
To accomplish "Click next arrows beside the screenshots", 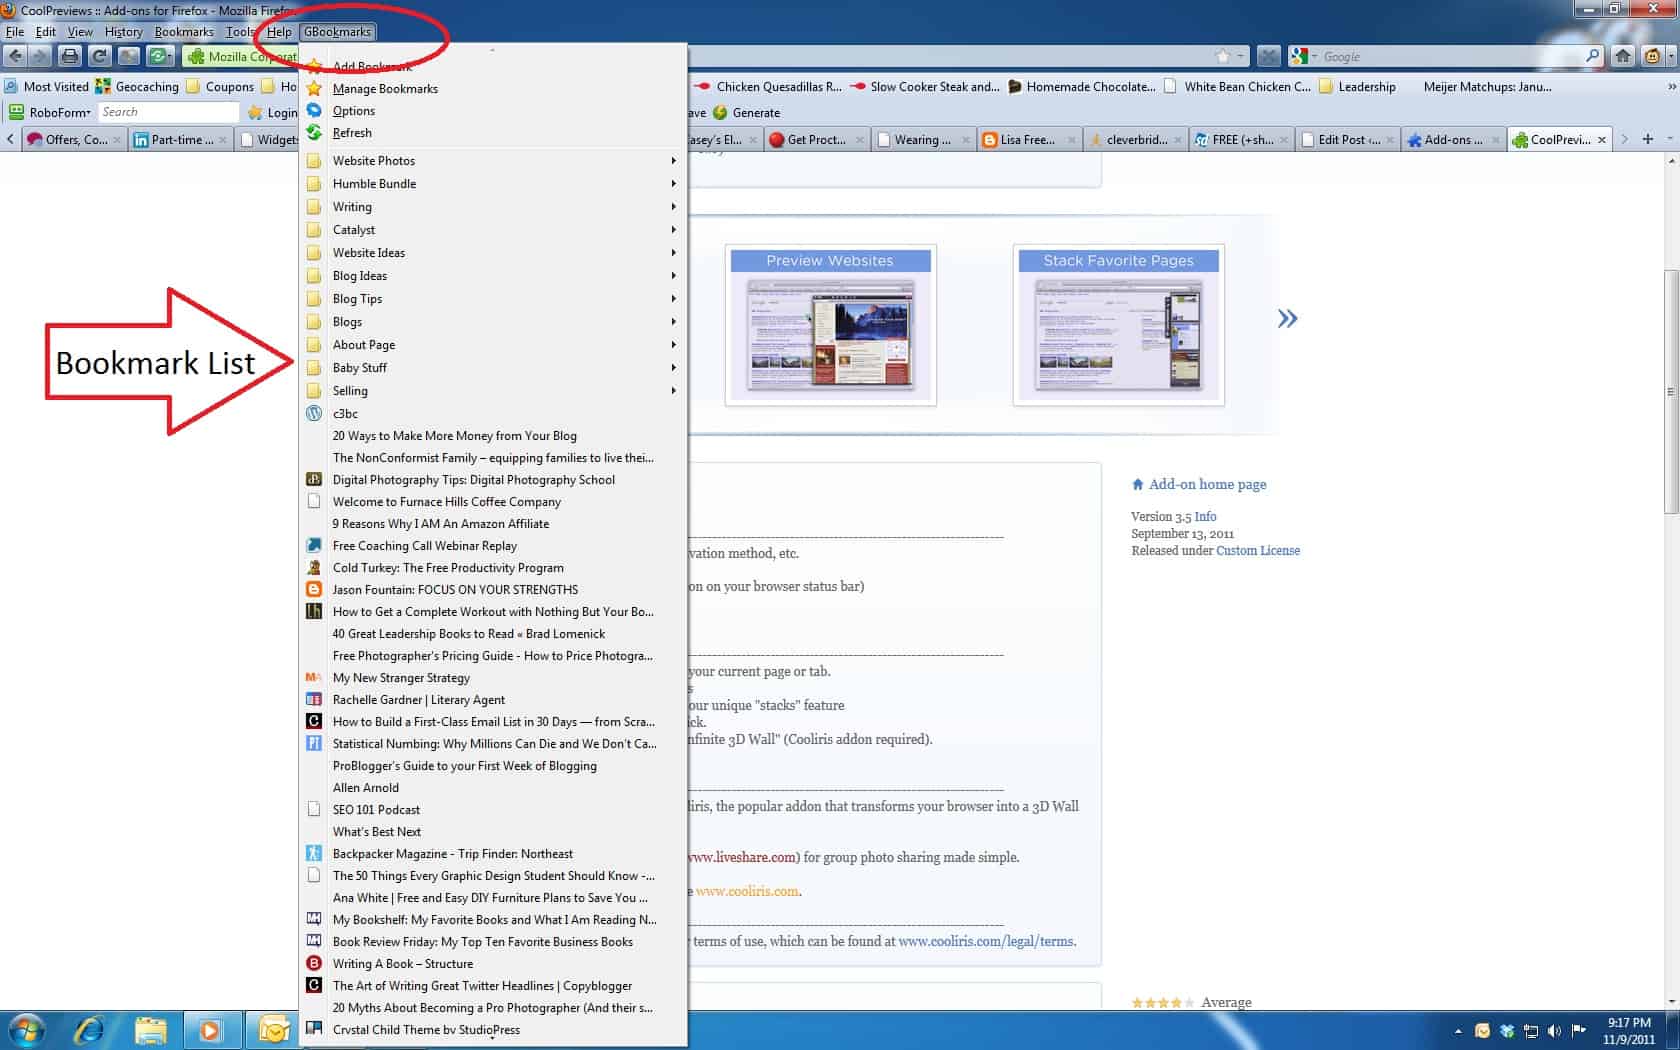I will point(1288,318).
